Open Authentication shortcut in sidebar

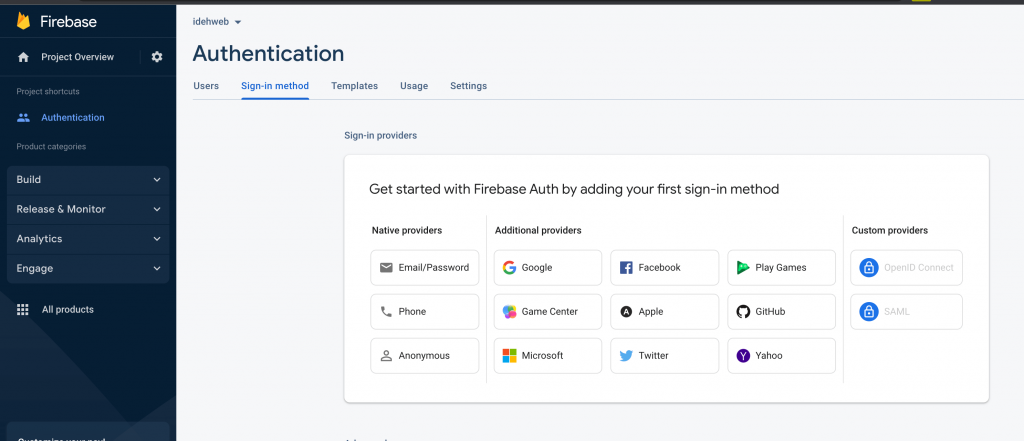(72, 118)
